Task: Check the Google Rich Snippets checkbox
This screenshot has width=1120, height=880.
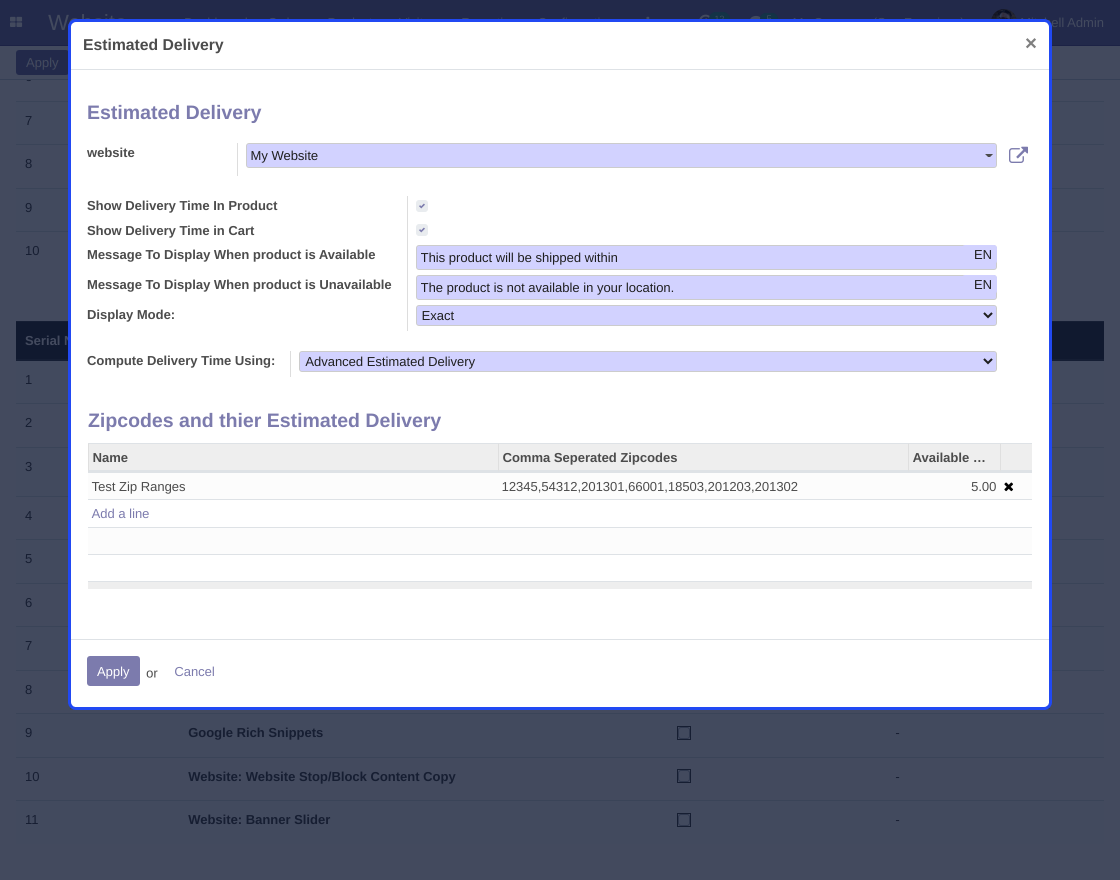Action: [x=684, y=733]
